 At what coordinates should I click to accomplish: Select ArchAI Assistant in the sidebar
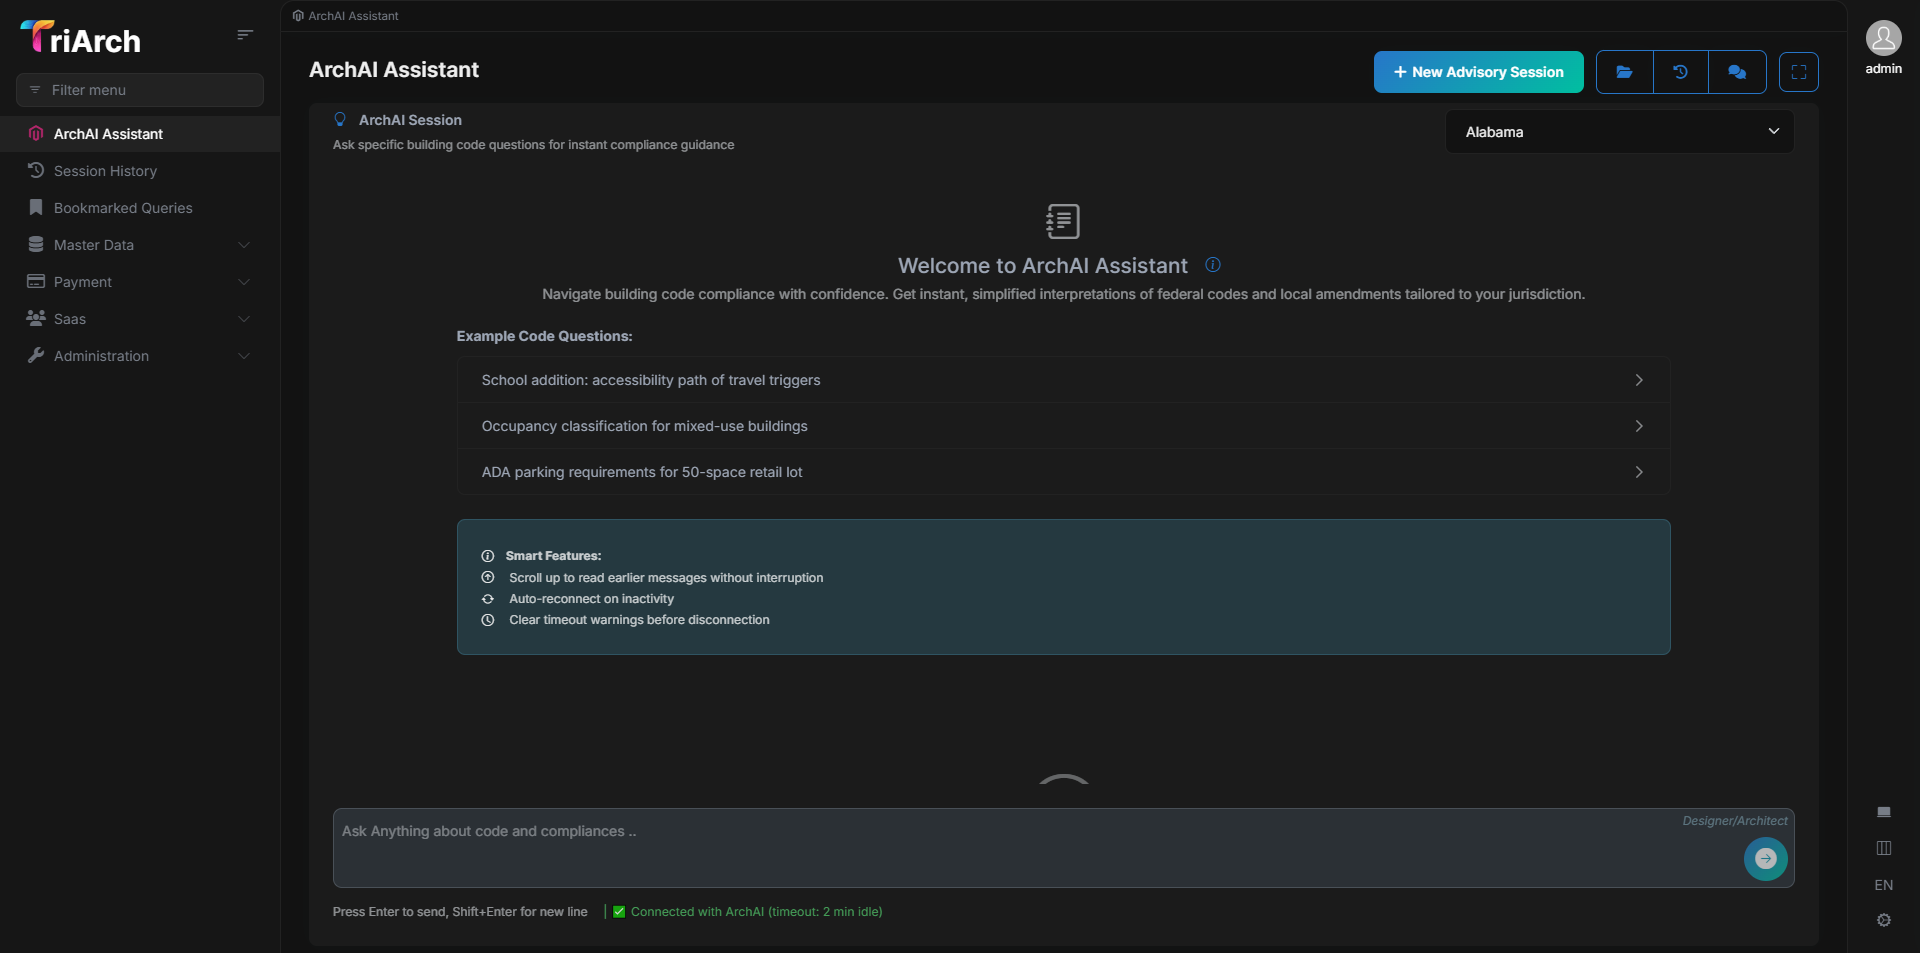click(x=107, y=133)
